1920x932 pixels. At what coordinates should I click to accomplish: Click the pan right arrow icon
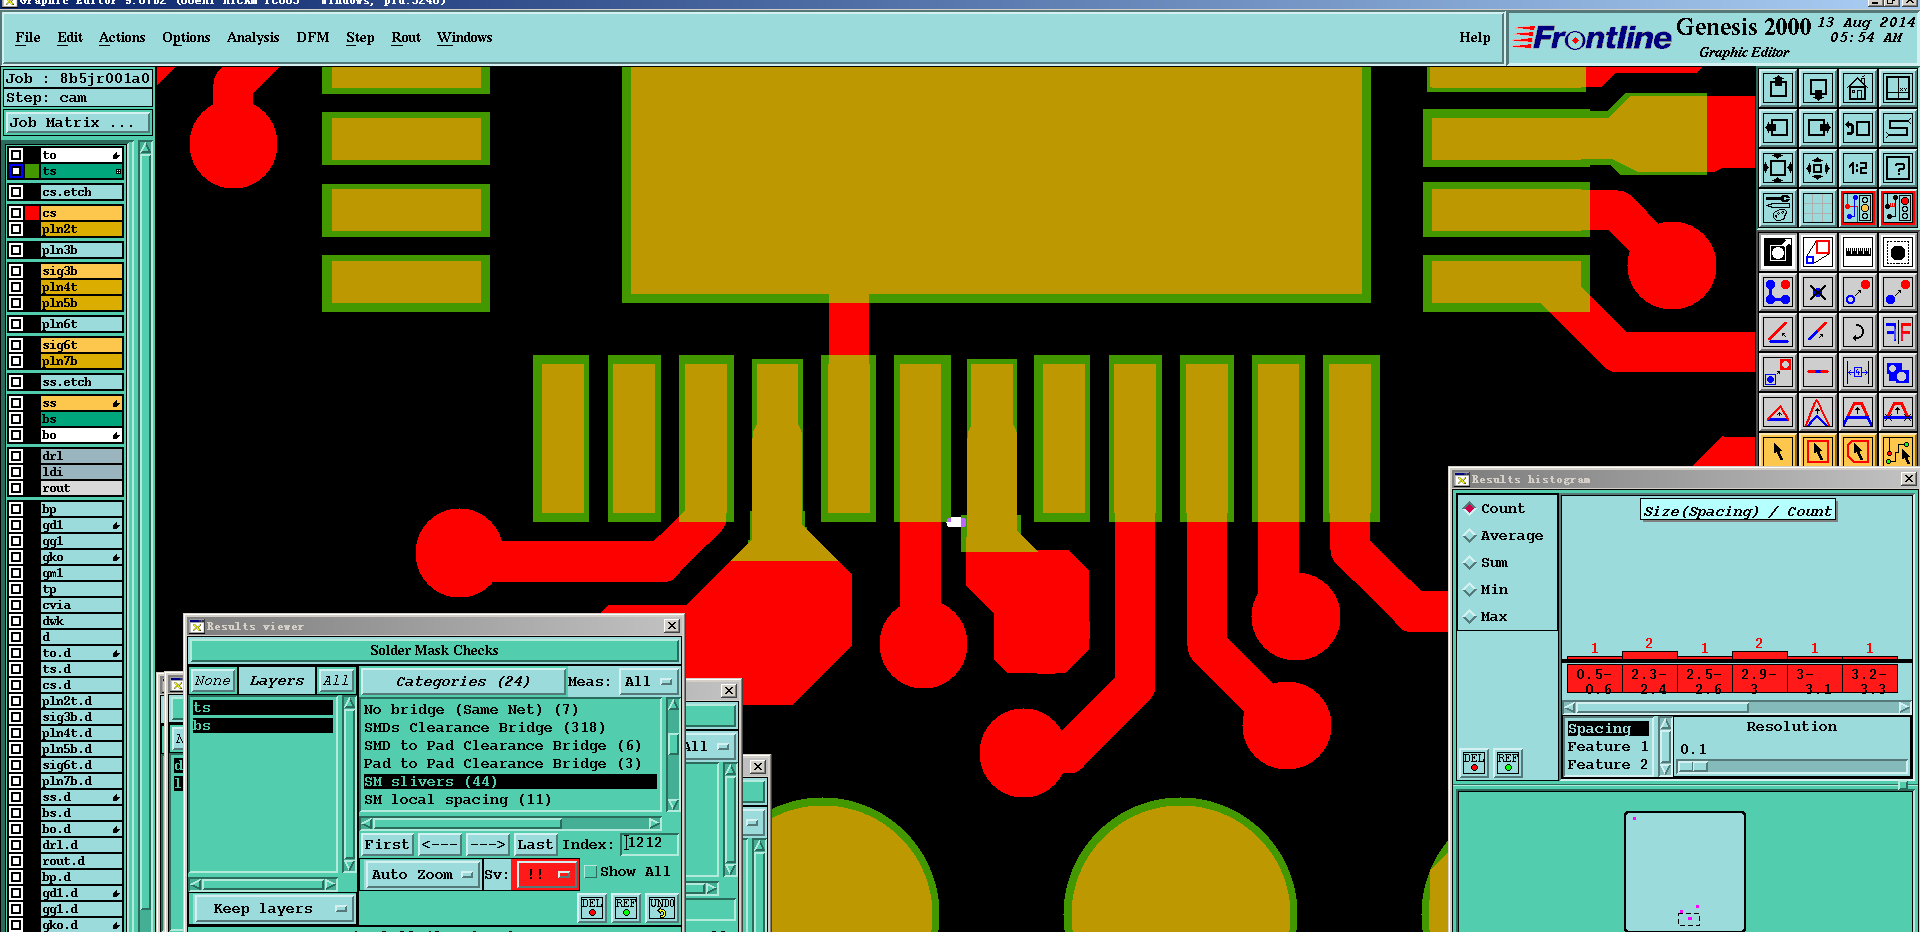click(1818, 128)
